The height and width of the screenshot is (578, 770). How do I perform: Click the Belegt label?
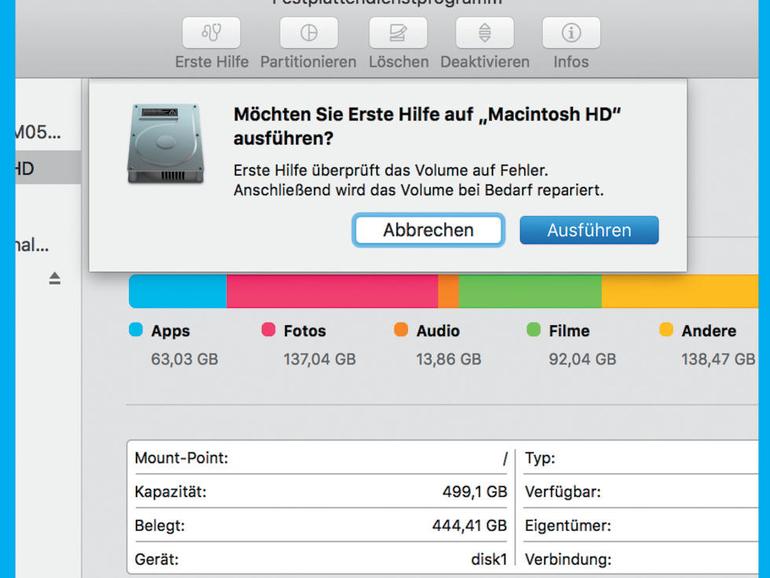point(160,526)
